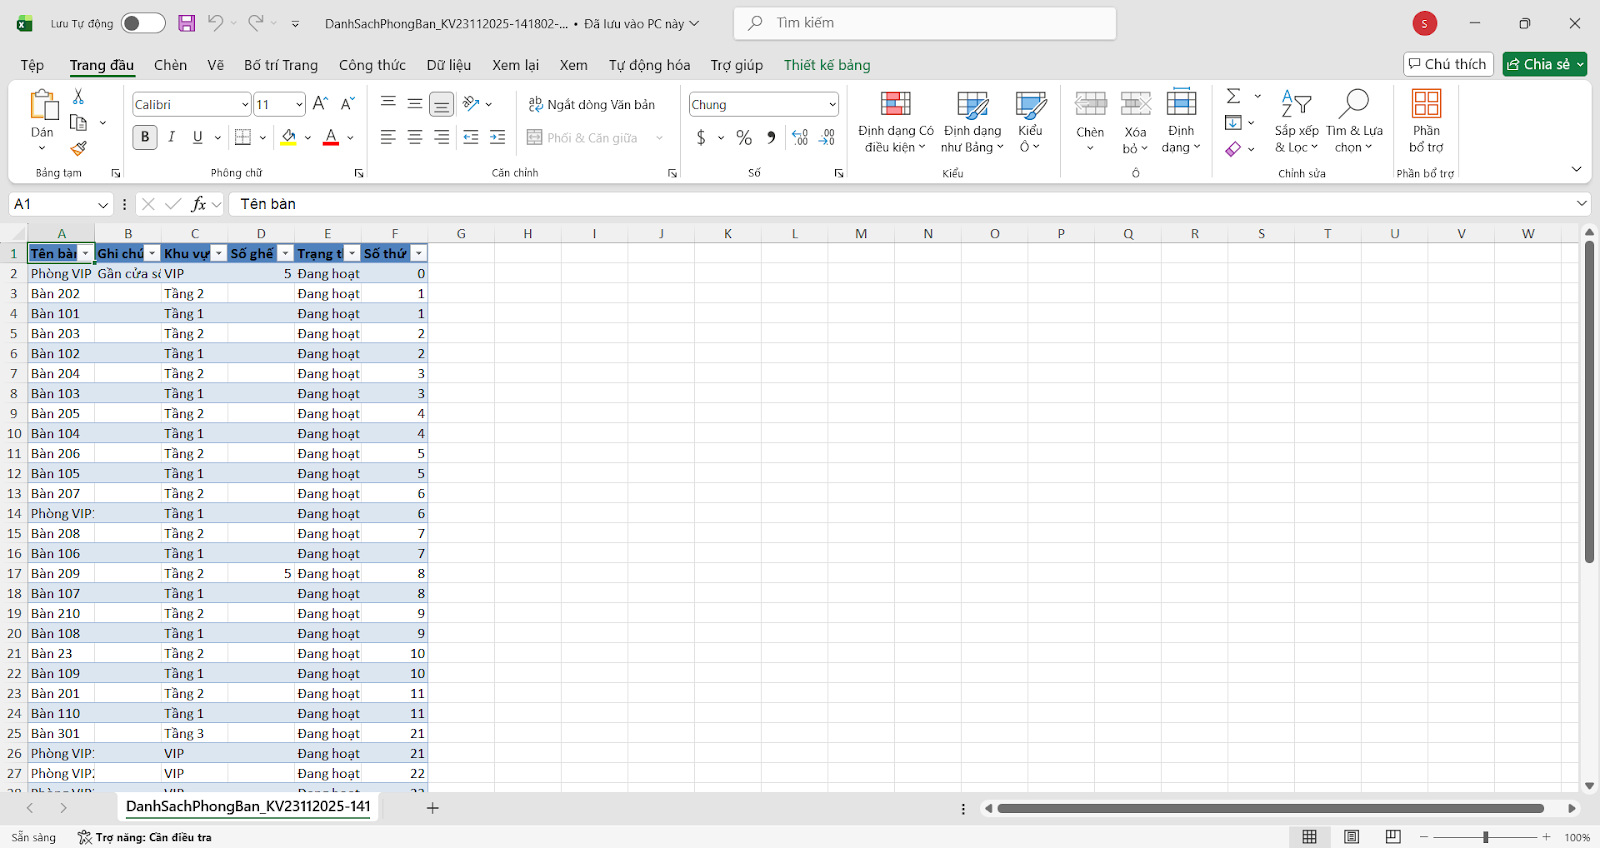Viewport: 1600px width, 848px height.
Task: Open the Khu vực column filter dropdown
Action: [x=219, y=254]
